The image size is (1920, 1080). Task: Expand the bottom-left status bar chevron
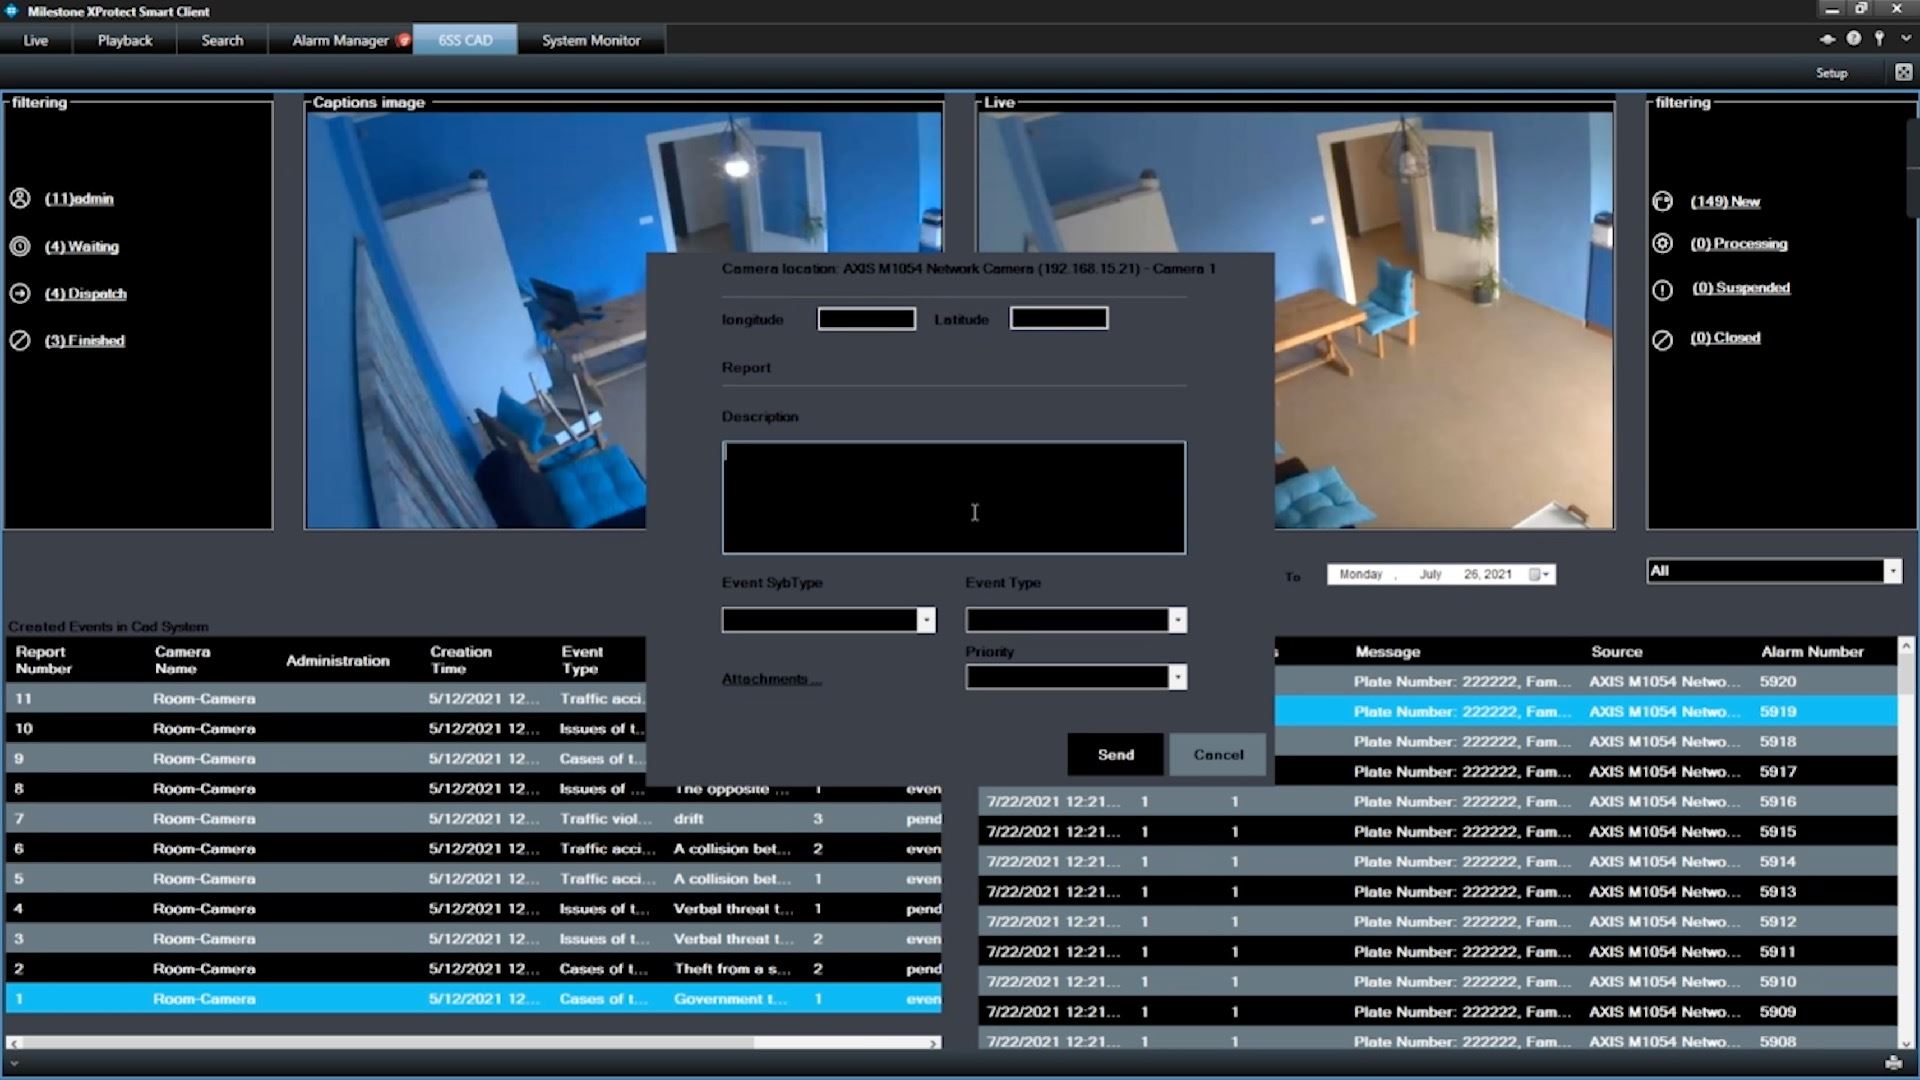tap(14, 1064)
